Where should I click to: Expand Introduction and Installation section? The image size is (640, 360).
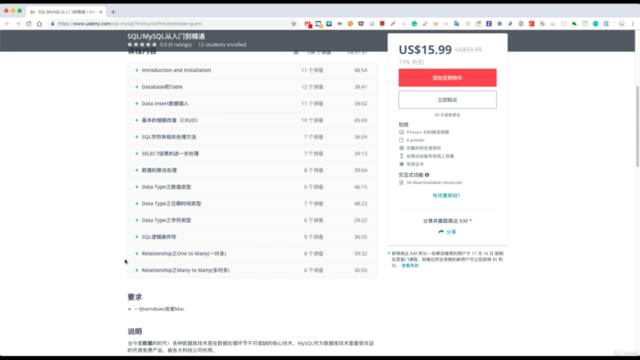click(252, 70)
